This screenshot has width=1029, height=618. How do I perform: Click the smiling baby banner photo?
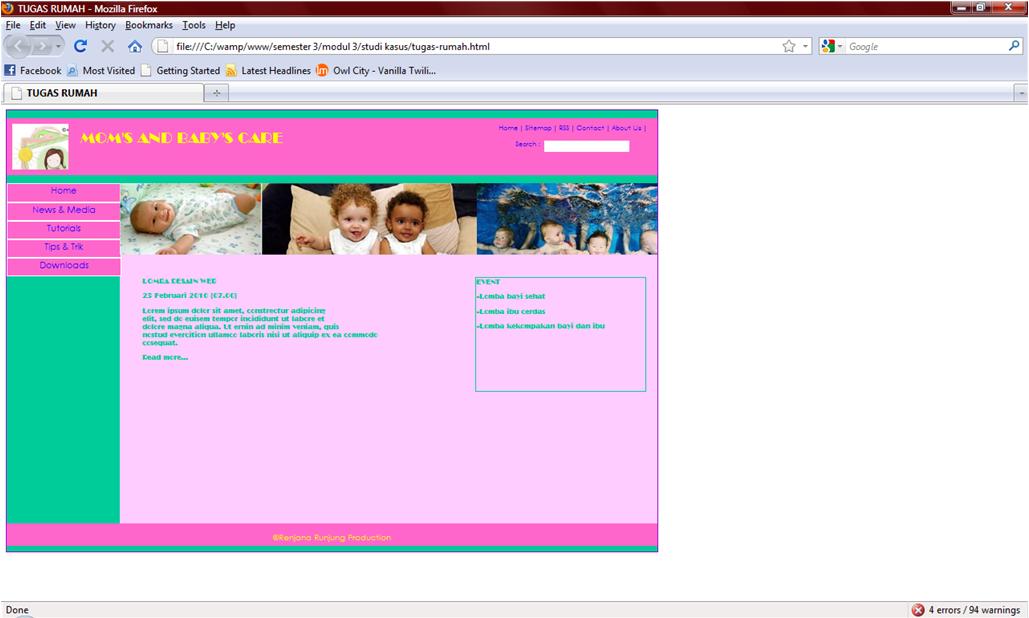190,219
